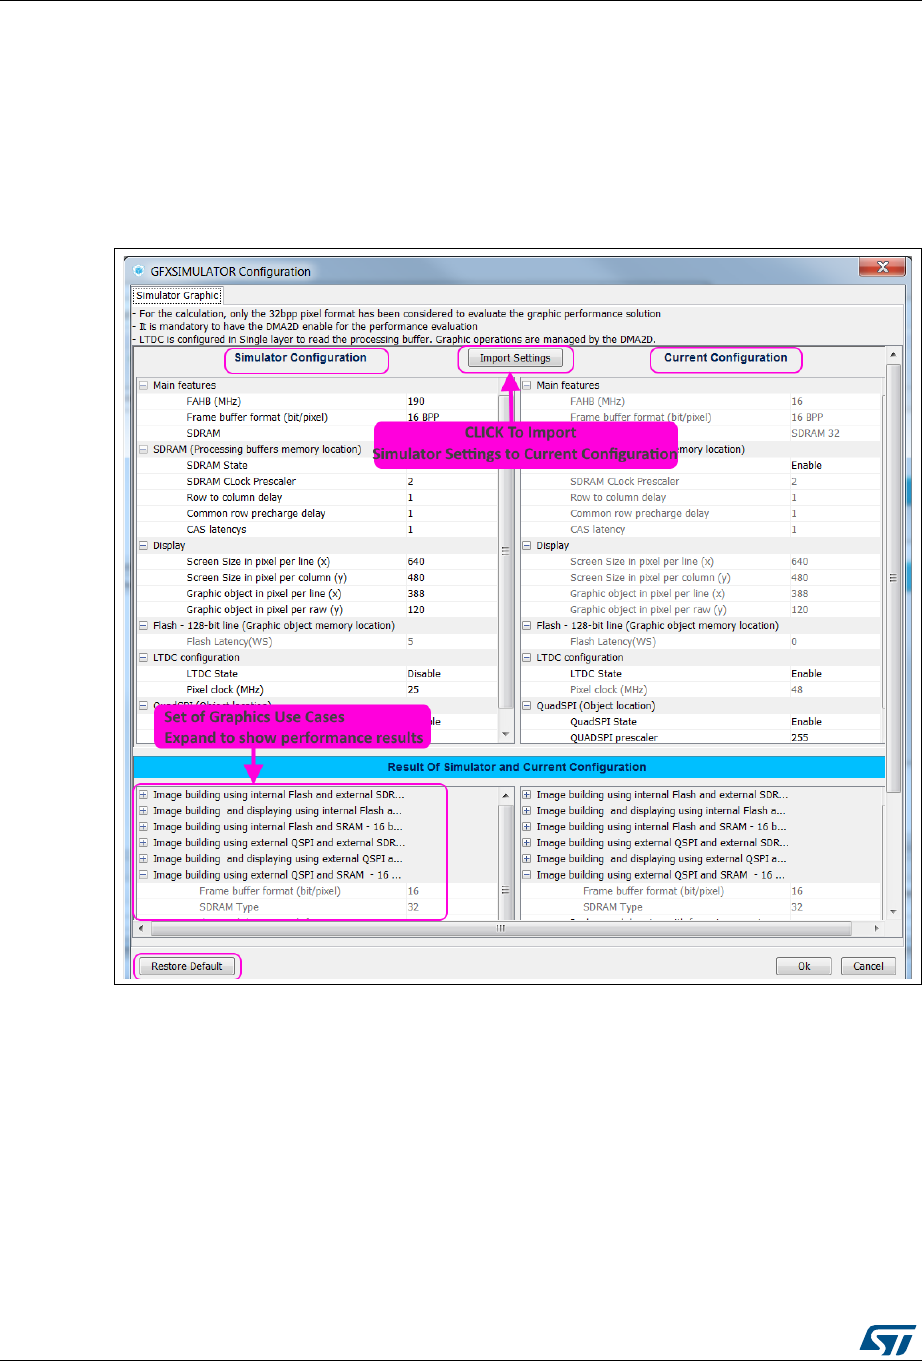Collapse SDRAM section in Simulator Configuration
This screenshot has width=922, height=1361.
[x=143, y=449]
